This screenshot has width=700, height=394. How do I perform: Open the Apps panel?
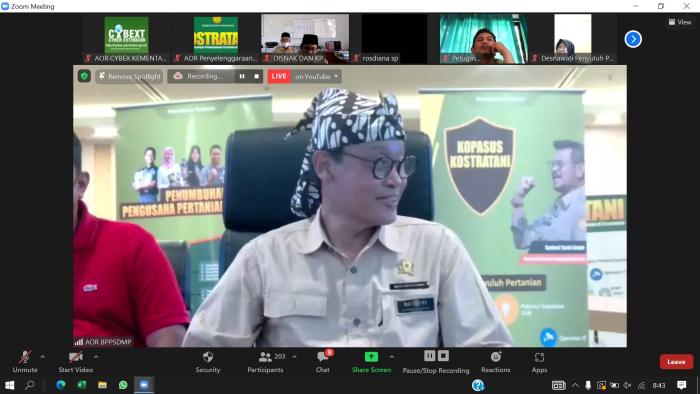pos(539,362)
